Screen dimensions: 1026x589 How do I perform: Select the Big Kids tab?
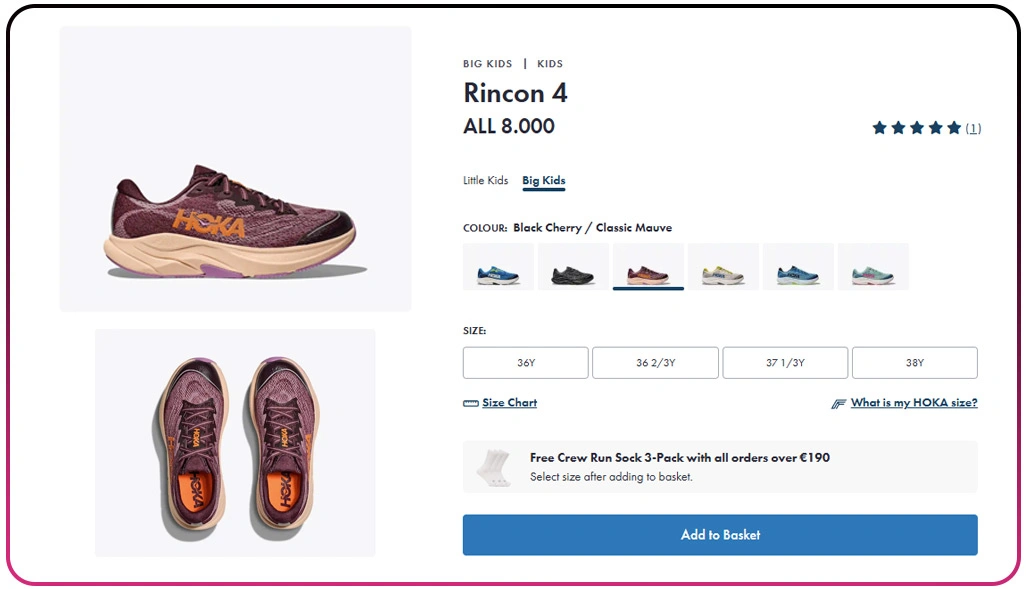pos(544,181)
